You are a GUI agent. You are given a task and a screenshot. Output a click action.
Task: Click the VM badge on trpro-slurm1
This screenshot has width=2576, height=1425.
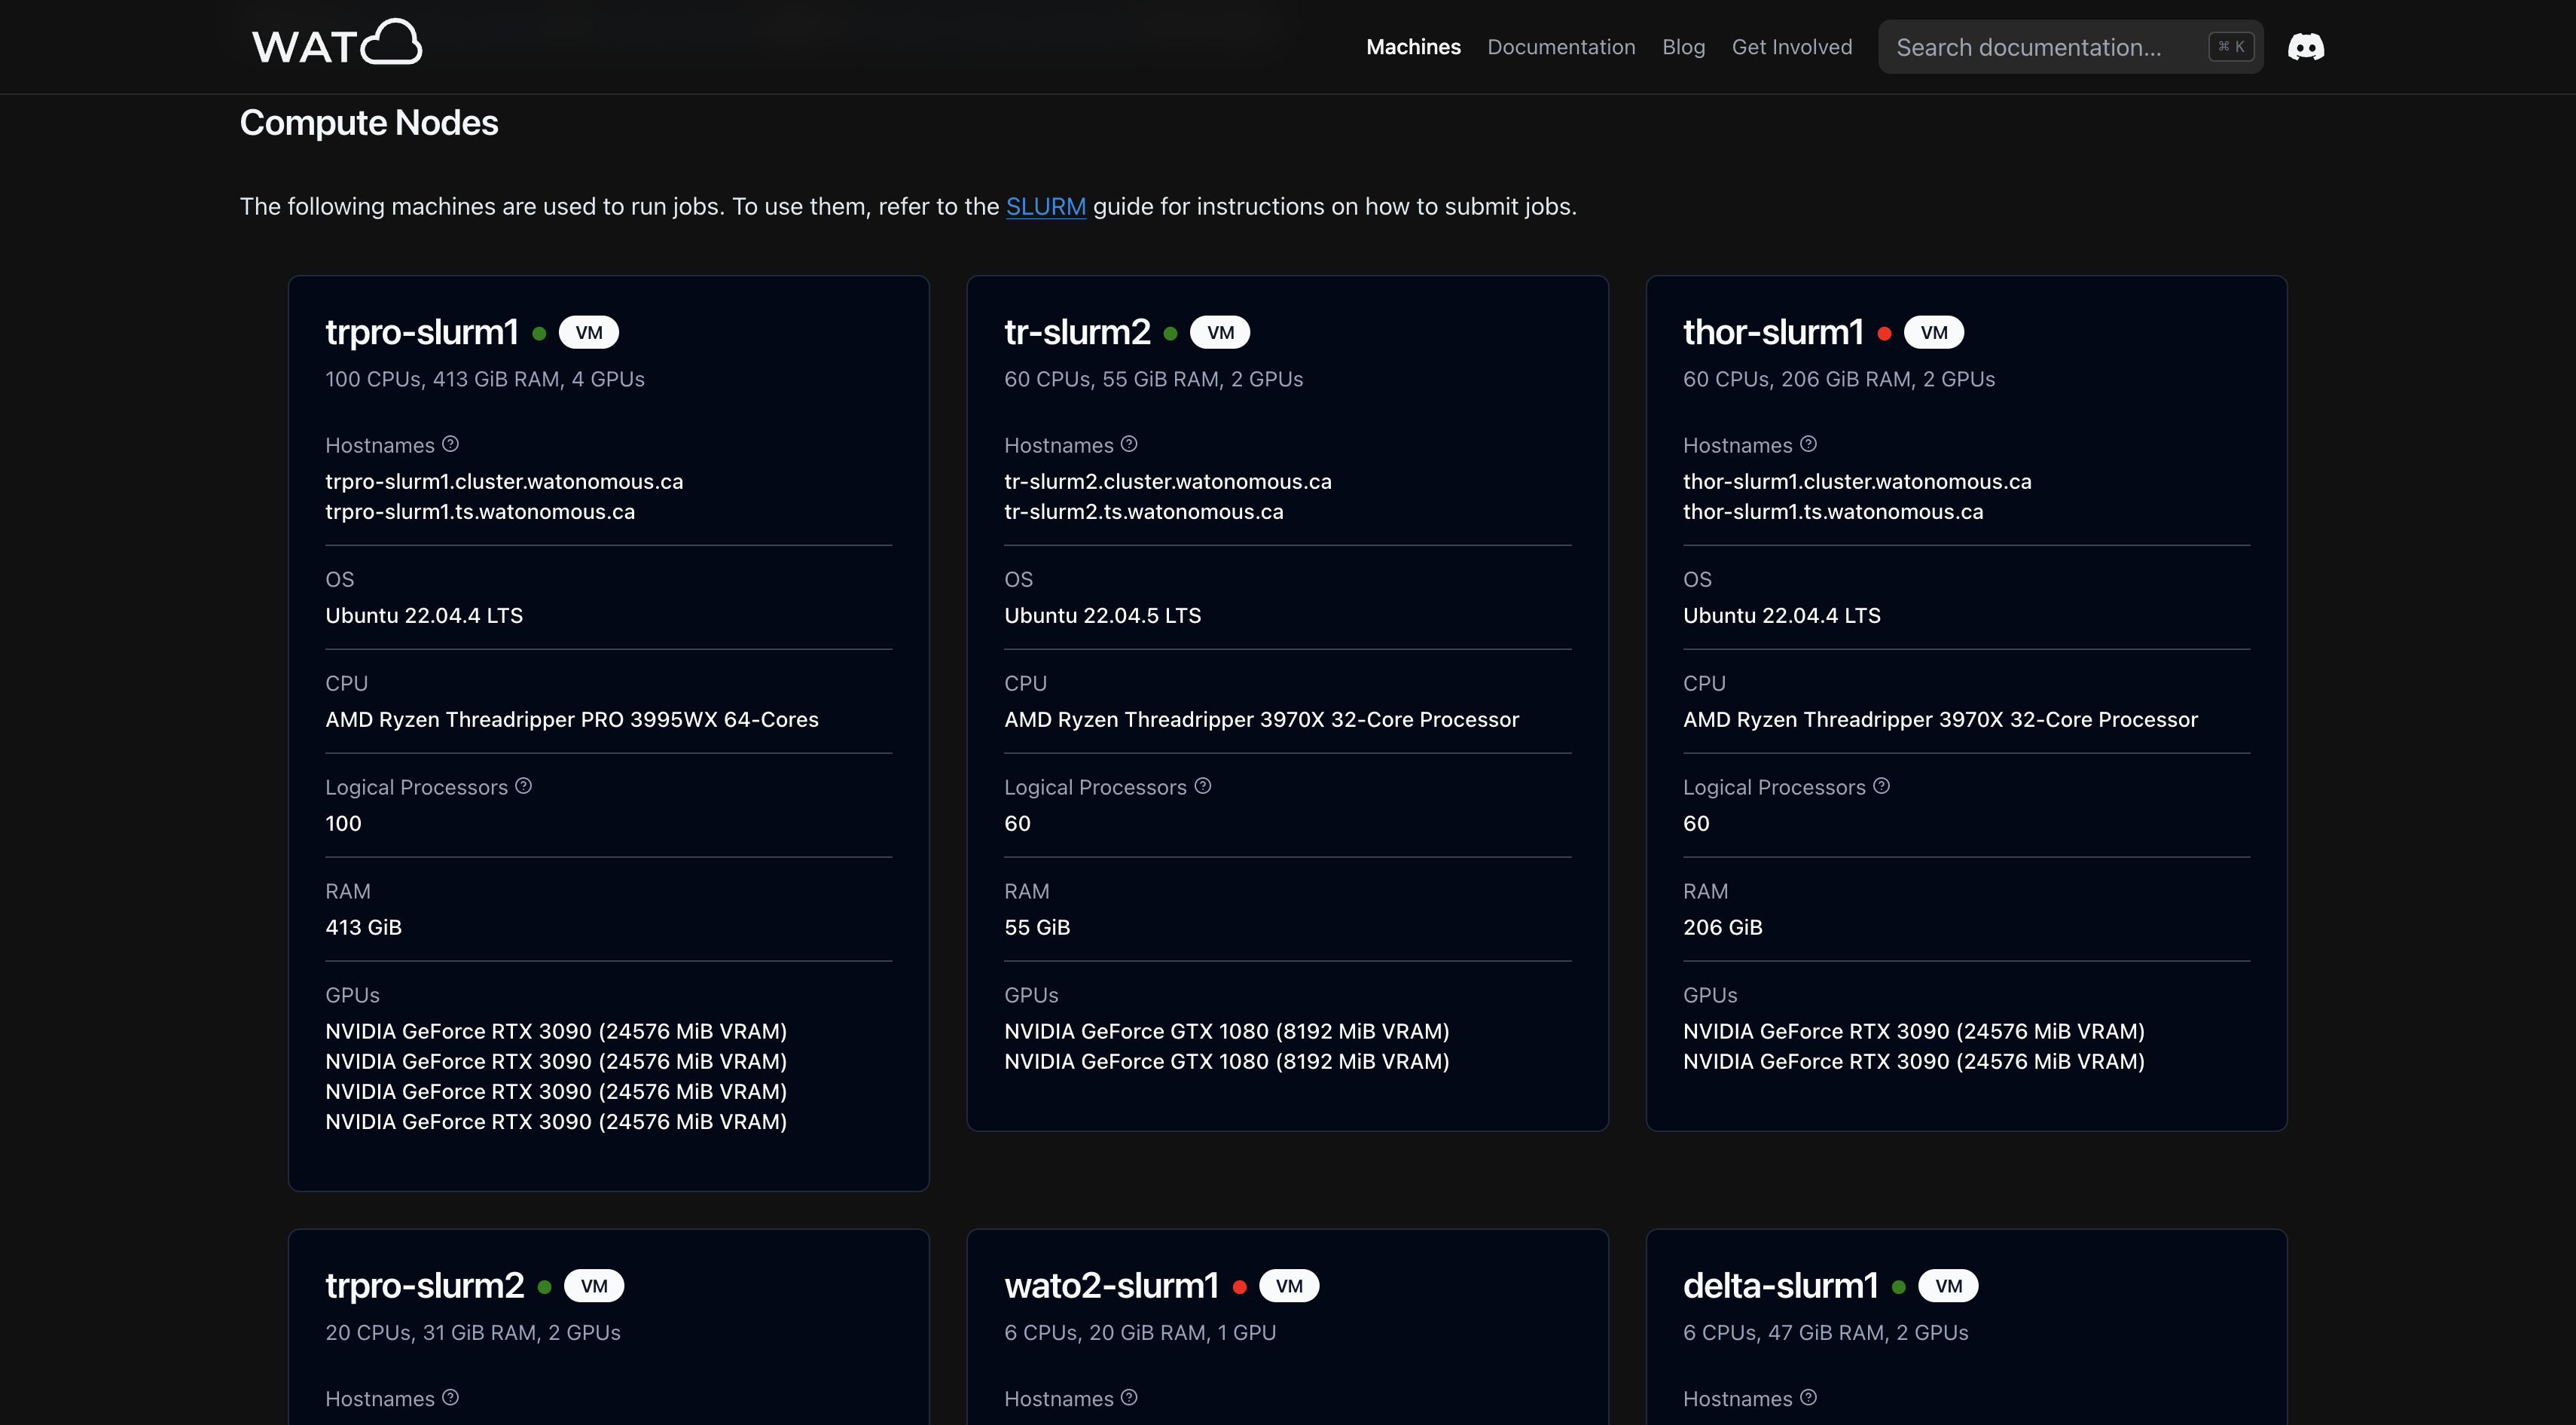pyautogui.click(x=589, y=333)
